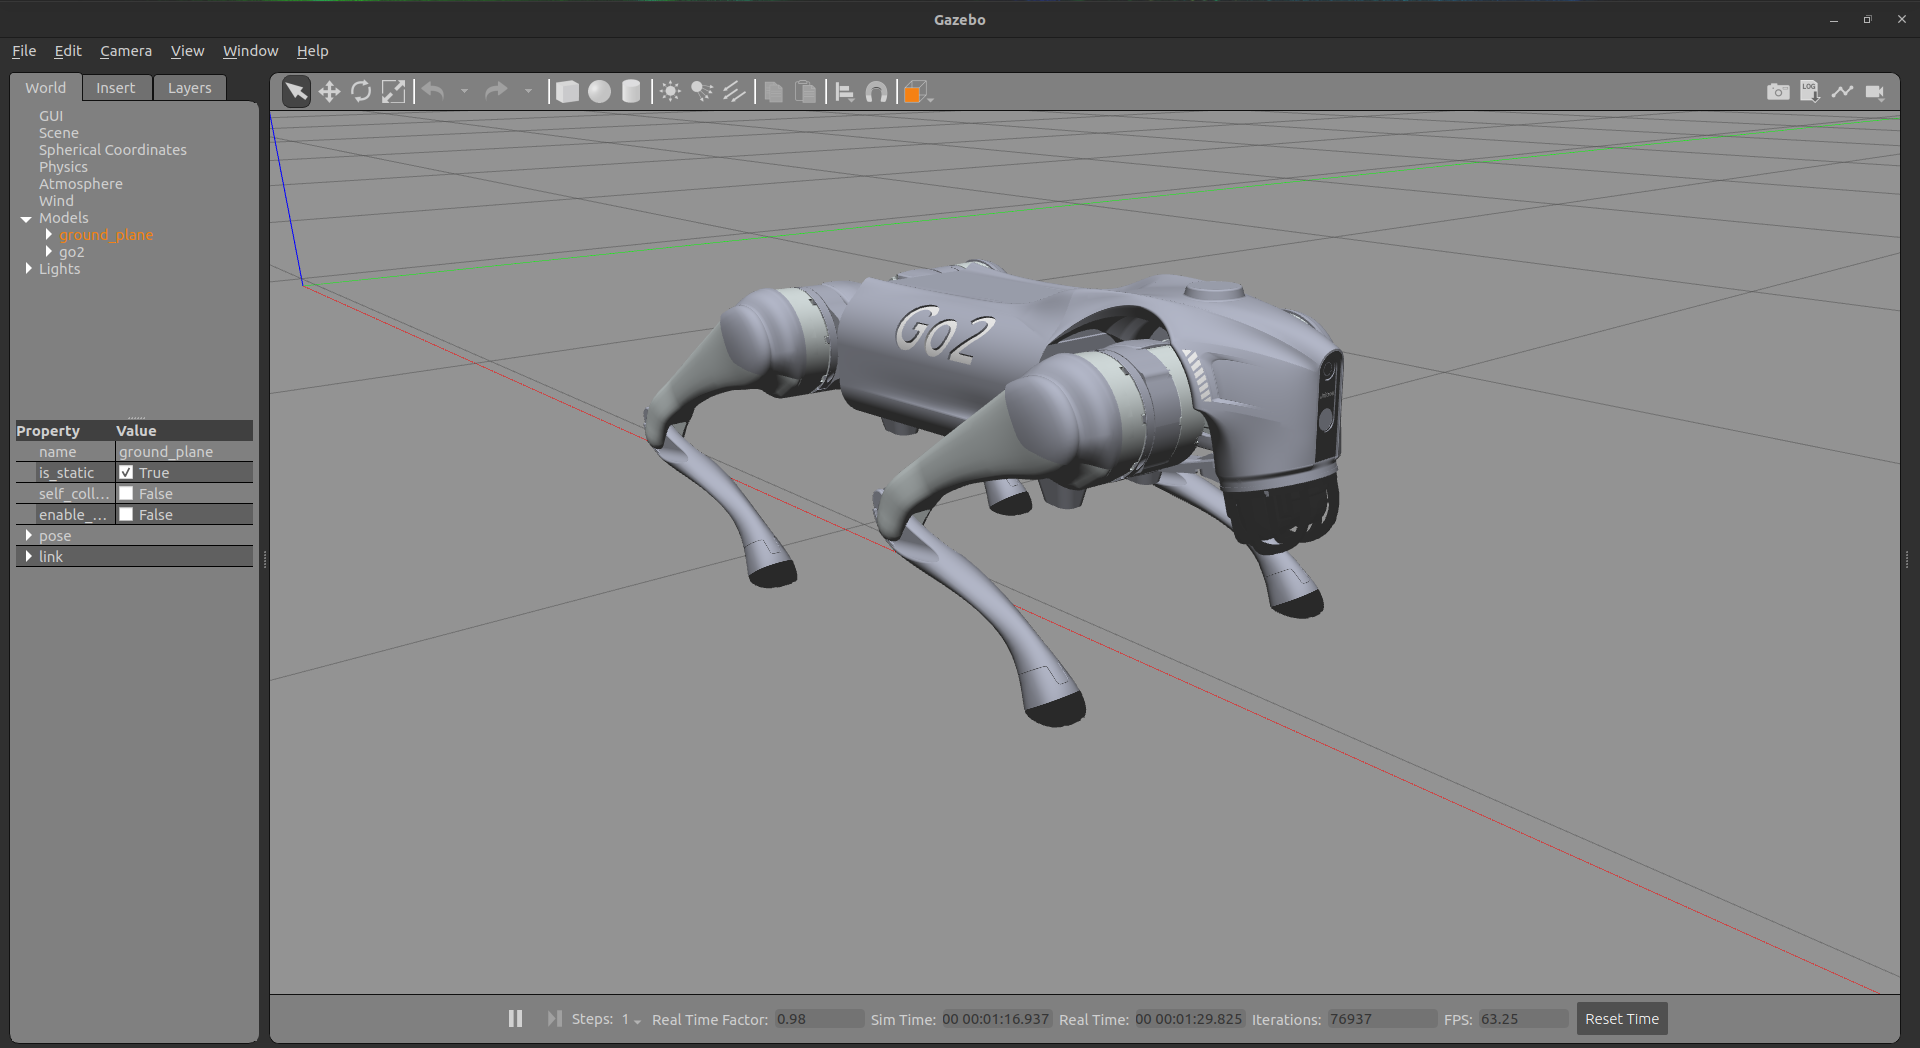Screen dimensions: 1920x1048
Task: Select Spherical Coordinates tree item
Action: click(113, 150)
